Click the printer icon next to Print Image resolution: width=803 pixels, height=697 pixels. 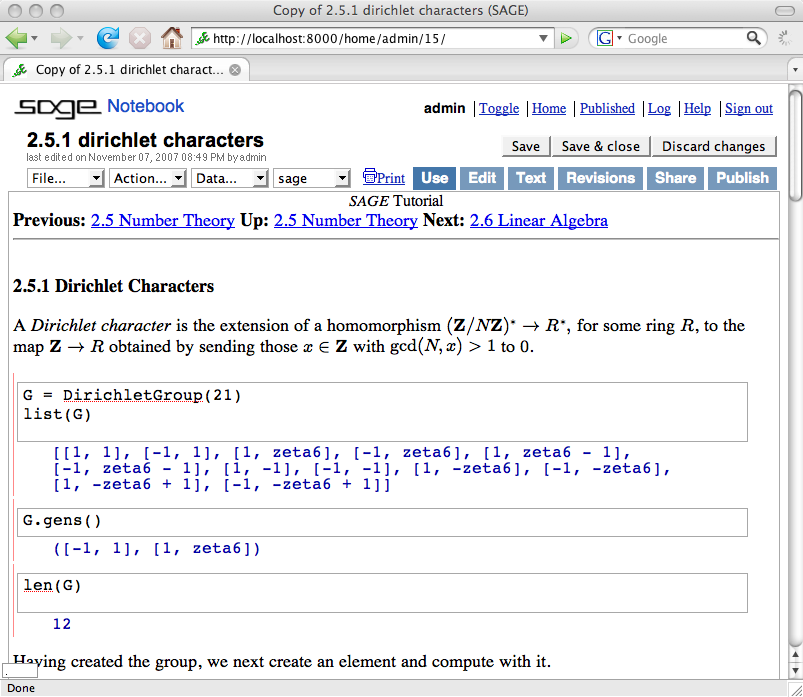click(x=369, y=176)
